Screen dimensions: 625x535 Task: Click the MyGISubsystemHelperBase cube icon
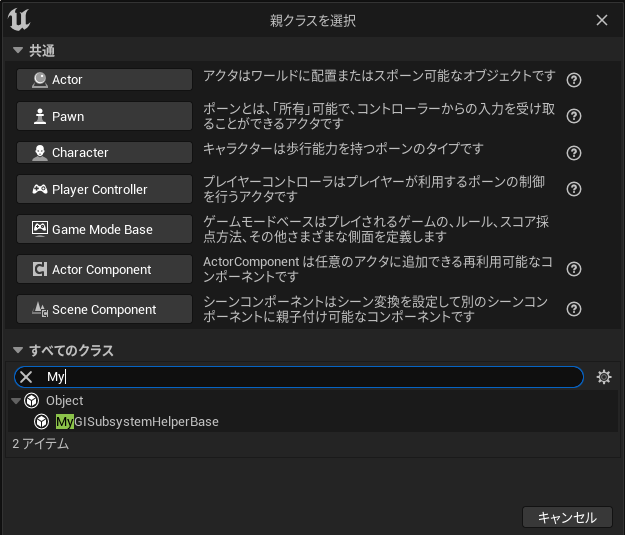tap(41, 421)
